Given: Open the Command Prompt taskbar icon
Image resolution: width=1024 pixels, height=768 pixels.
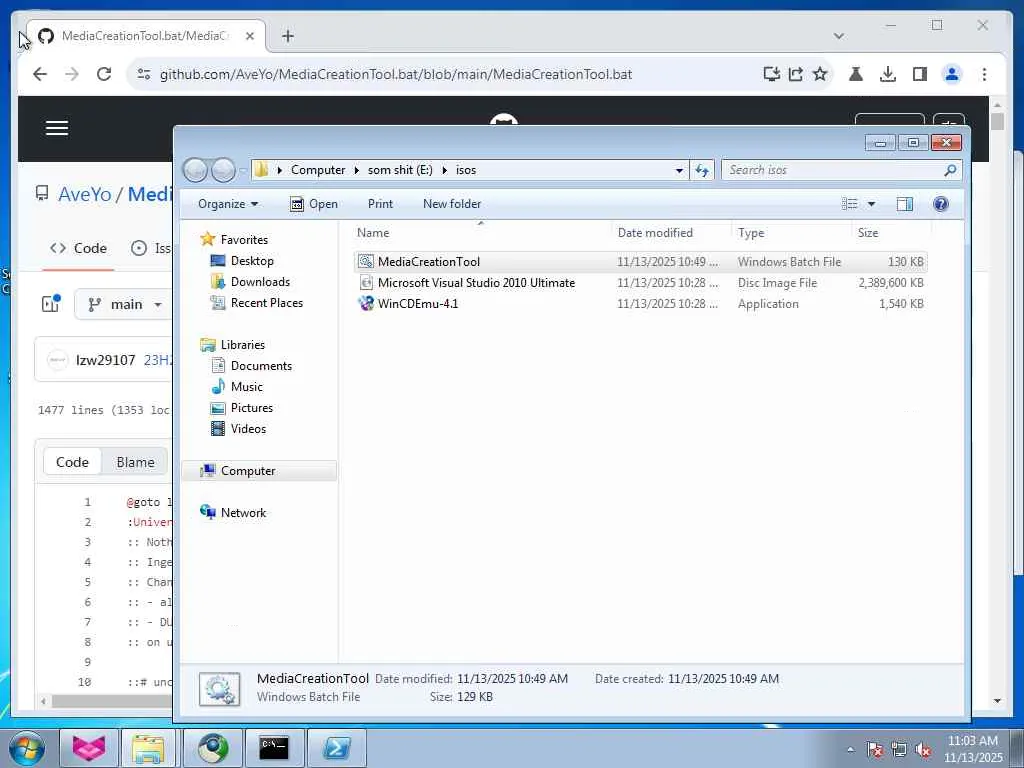Looking at the screenshot, I should point(274,748).
